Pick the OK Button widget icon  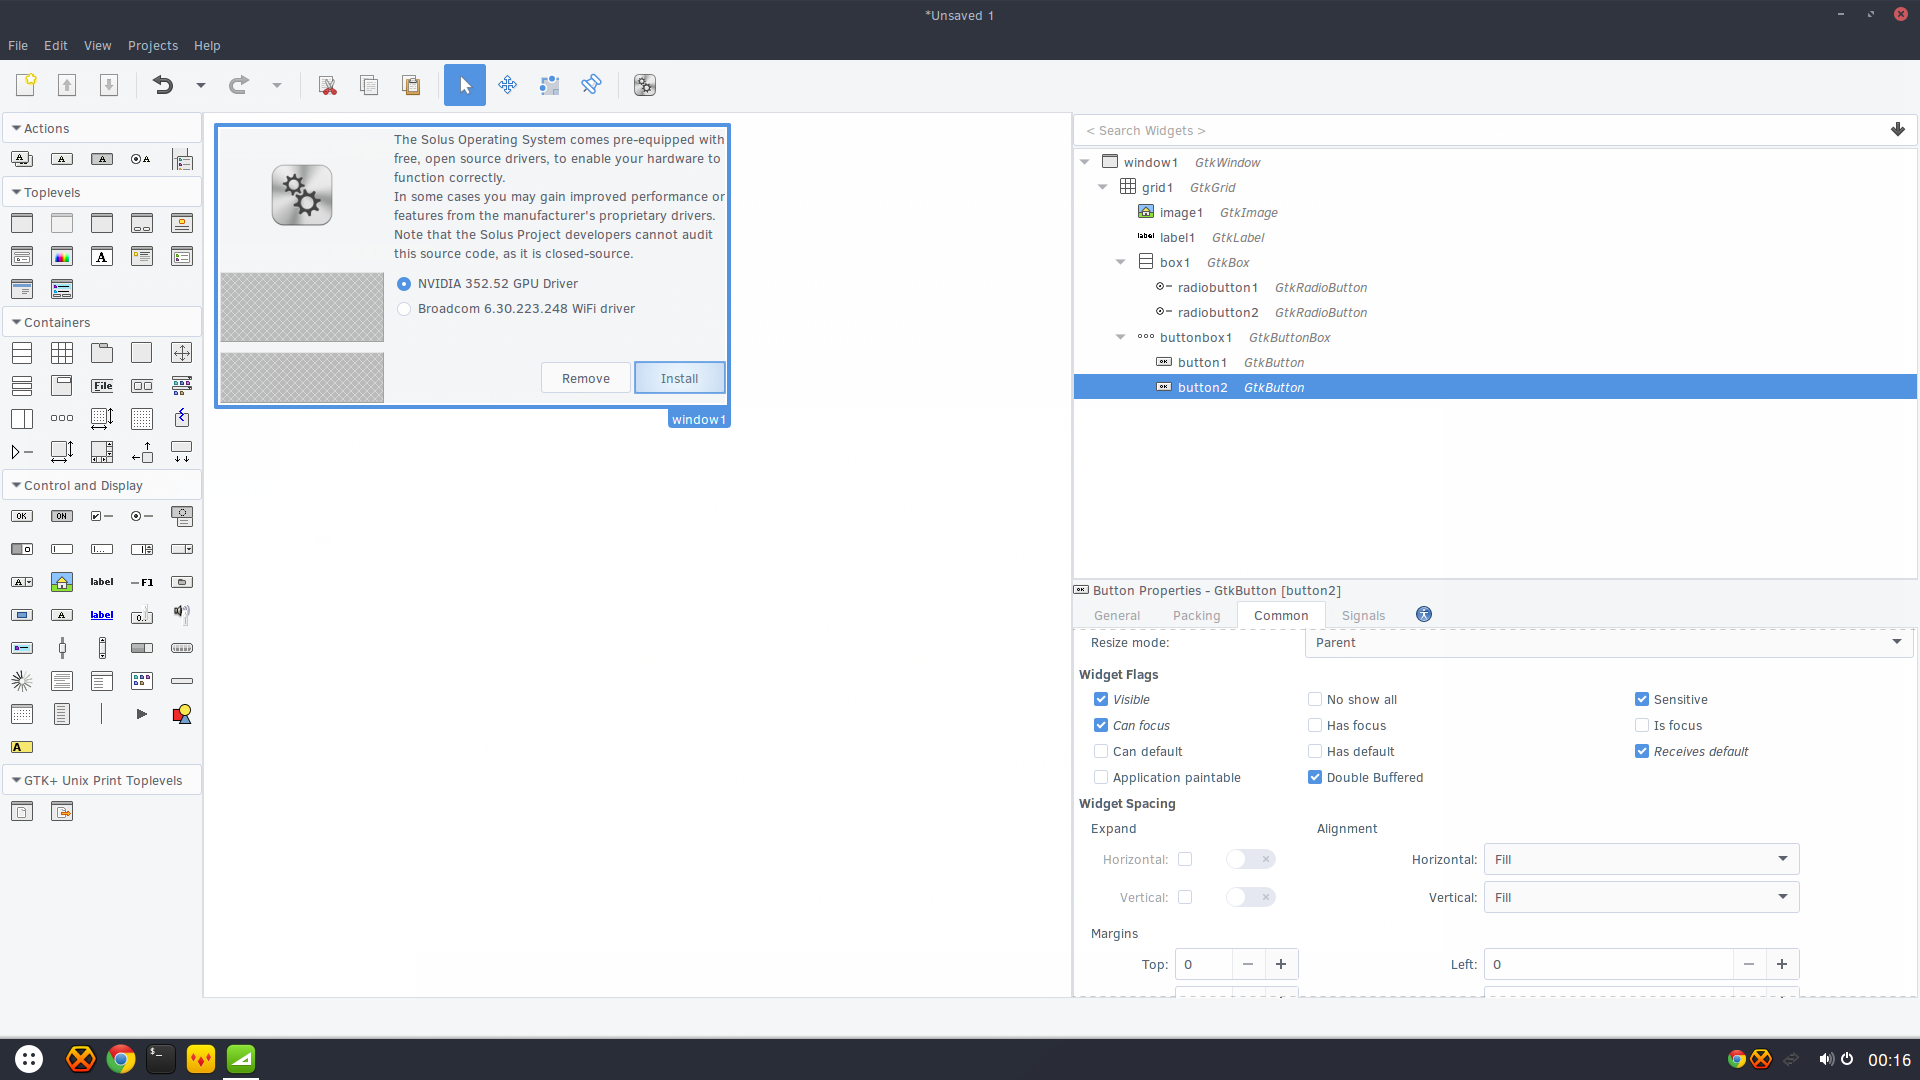[x=22, y=516]
